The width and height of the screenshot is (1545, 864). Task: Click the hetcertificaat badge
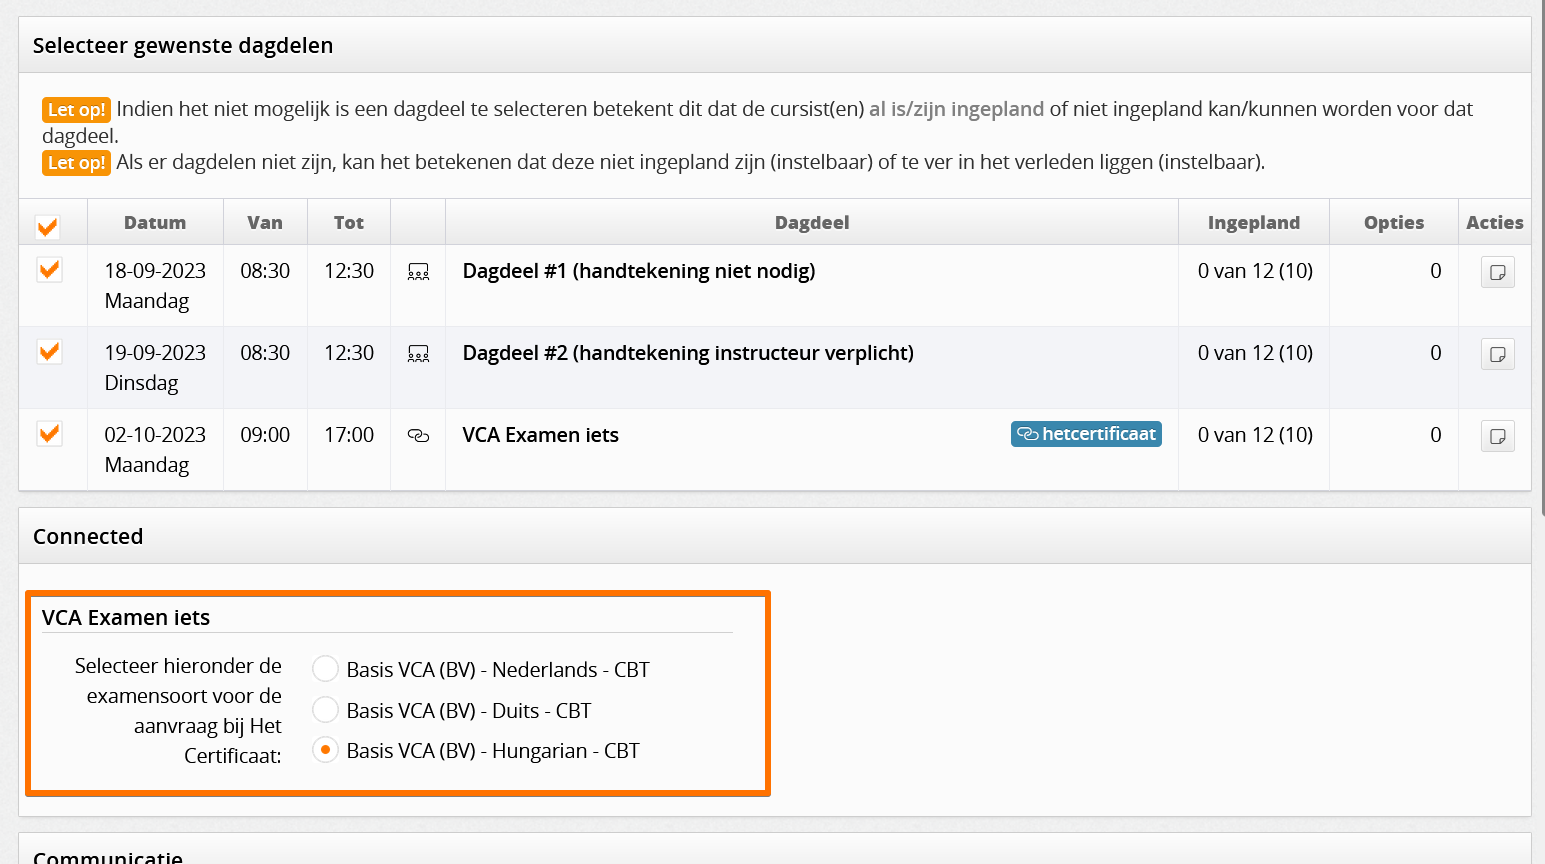[1086, 434]
